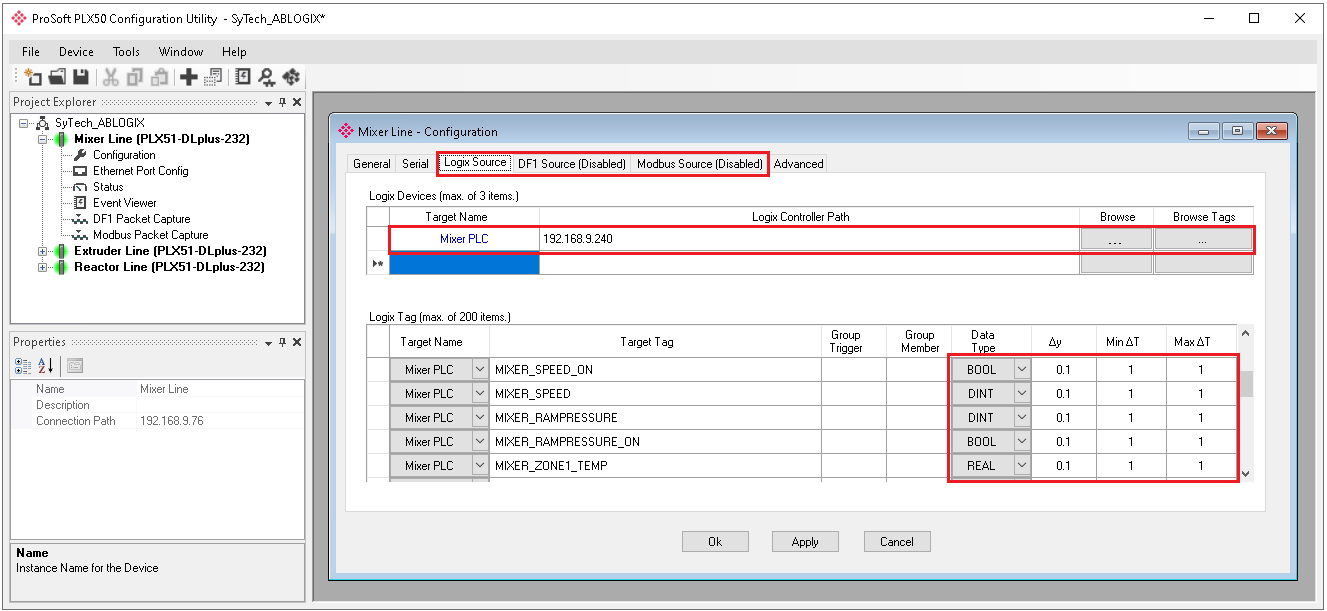Image resolution: width=1327 pixels, height=611 pixels.
Task: Select DF1 Packet Capture in the tree
Action: click(x=141, y=219)
